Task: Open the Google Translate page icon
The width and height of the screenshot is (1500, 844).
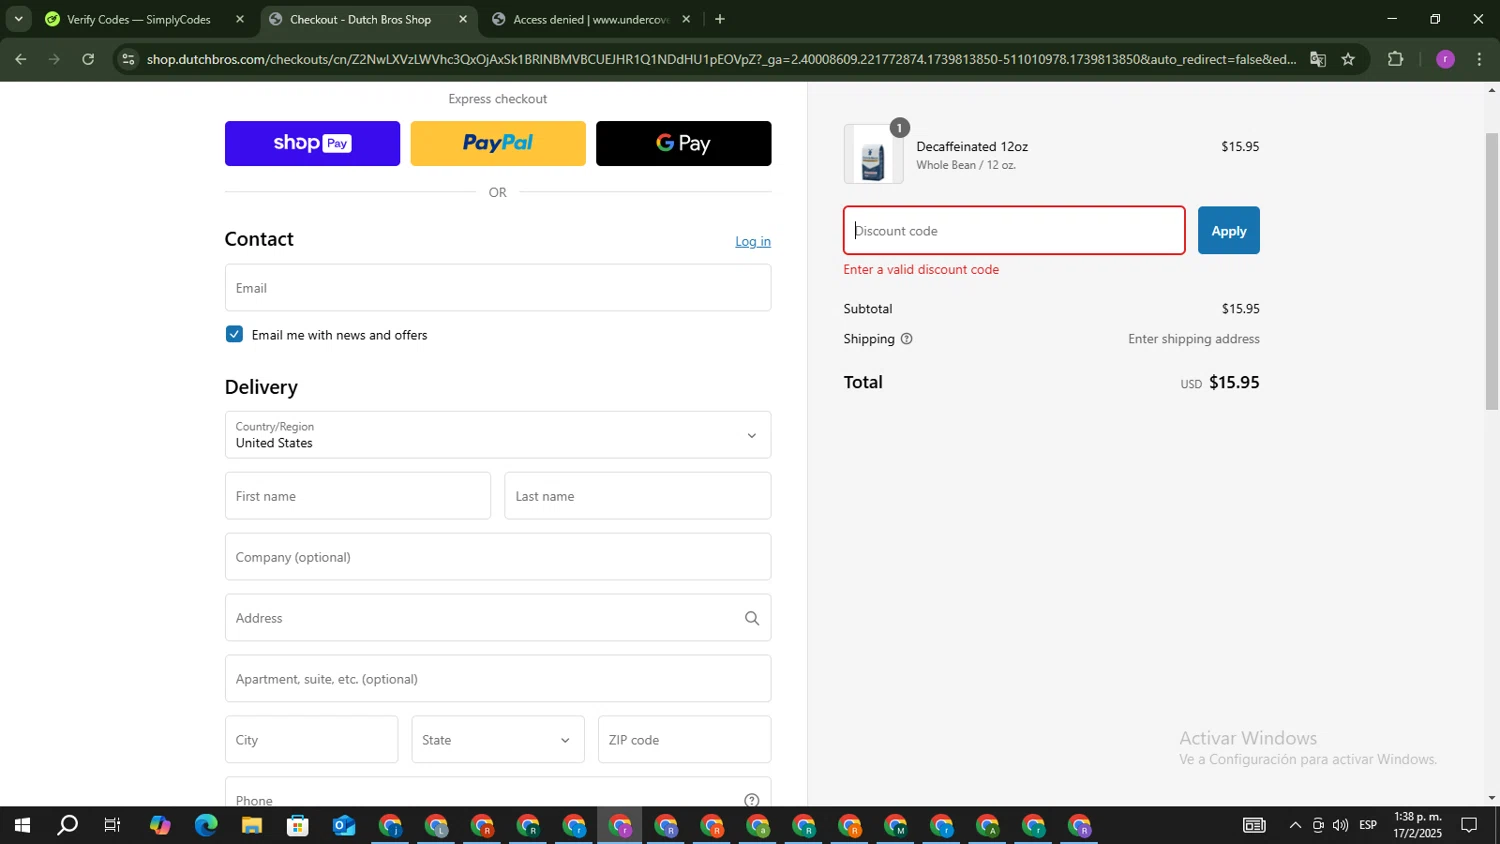Action: point(1318,59)
